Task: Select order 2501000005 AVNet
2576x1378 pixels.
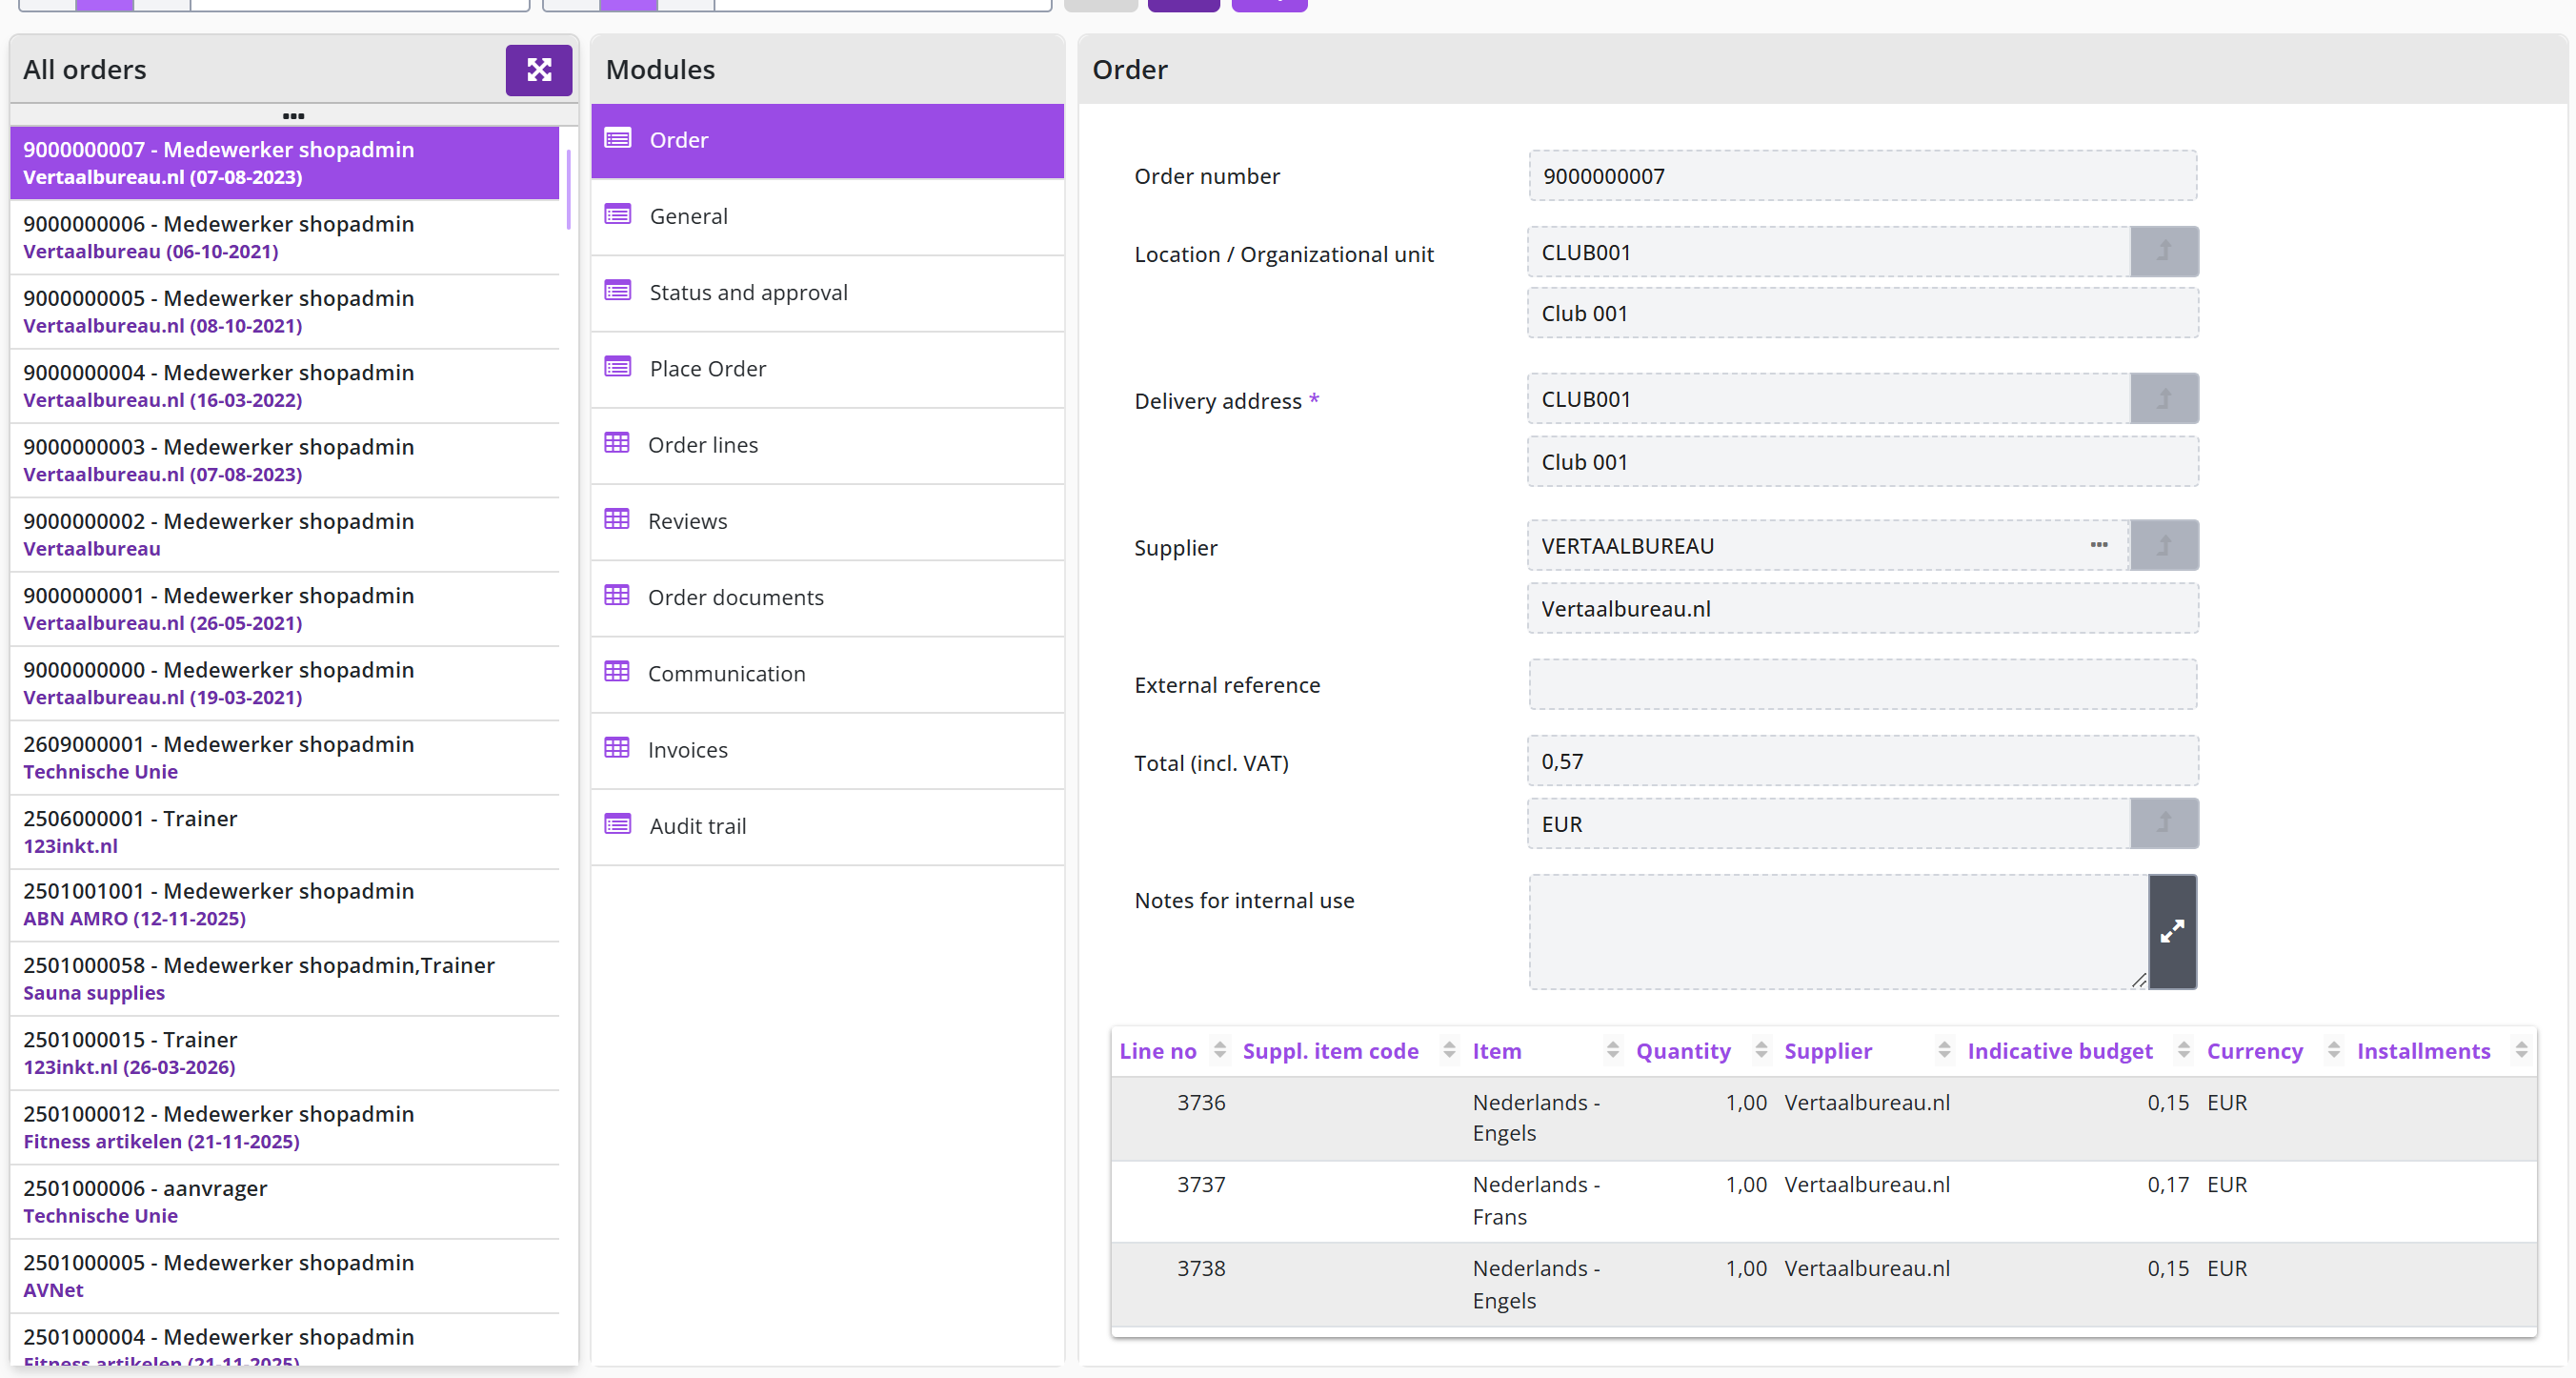Action: pos(285,1275)
